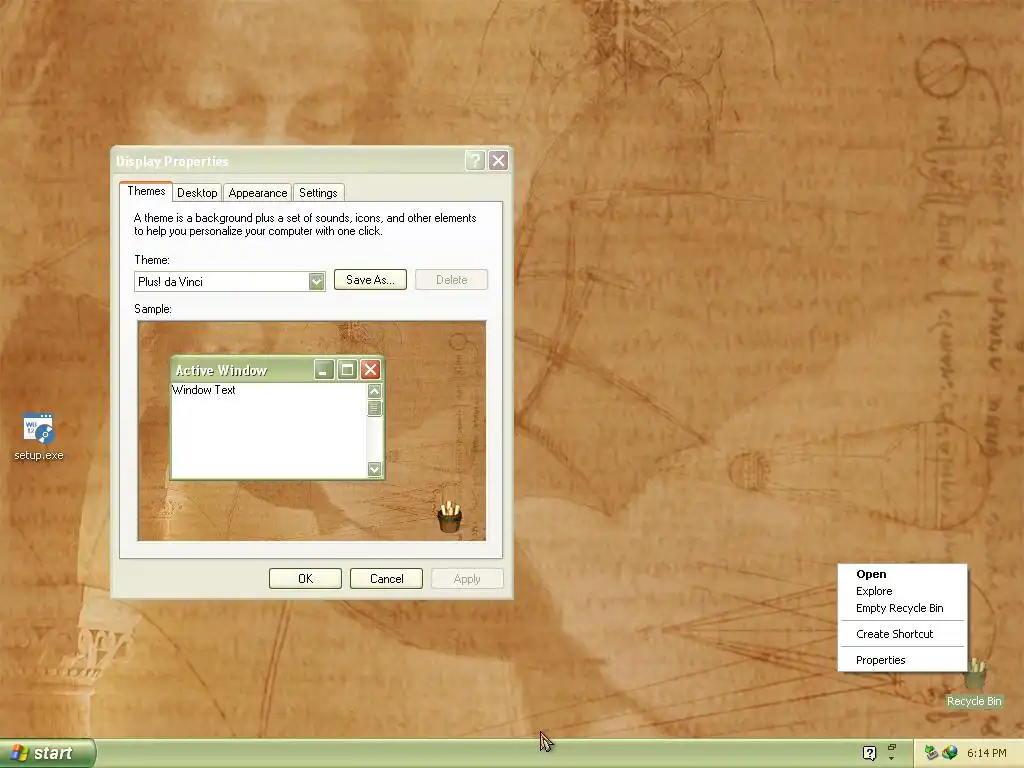The width and height of the screenshot is (1024, 768).
Task: Click the disabled Apply button
Action: (467, 579)
